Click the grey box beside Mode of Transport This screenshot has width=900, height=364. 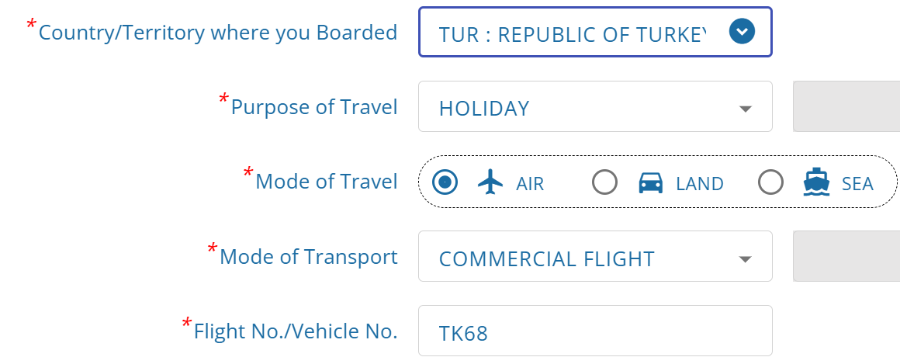coord(847,256)
